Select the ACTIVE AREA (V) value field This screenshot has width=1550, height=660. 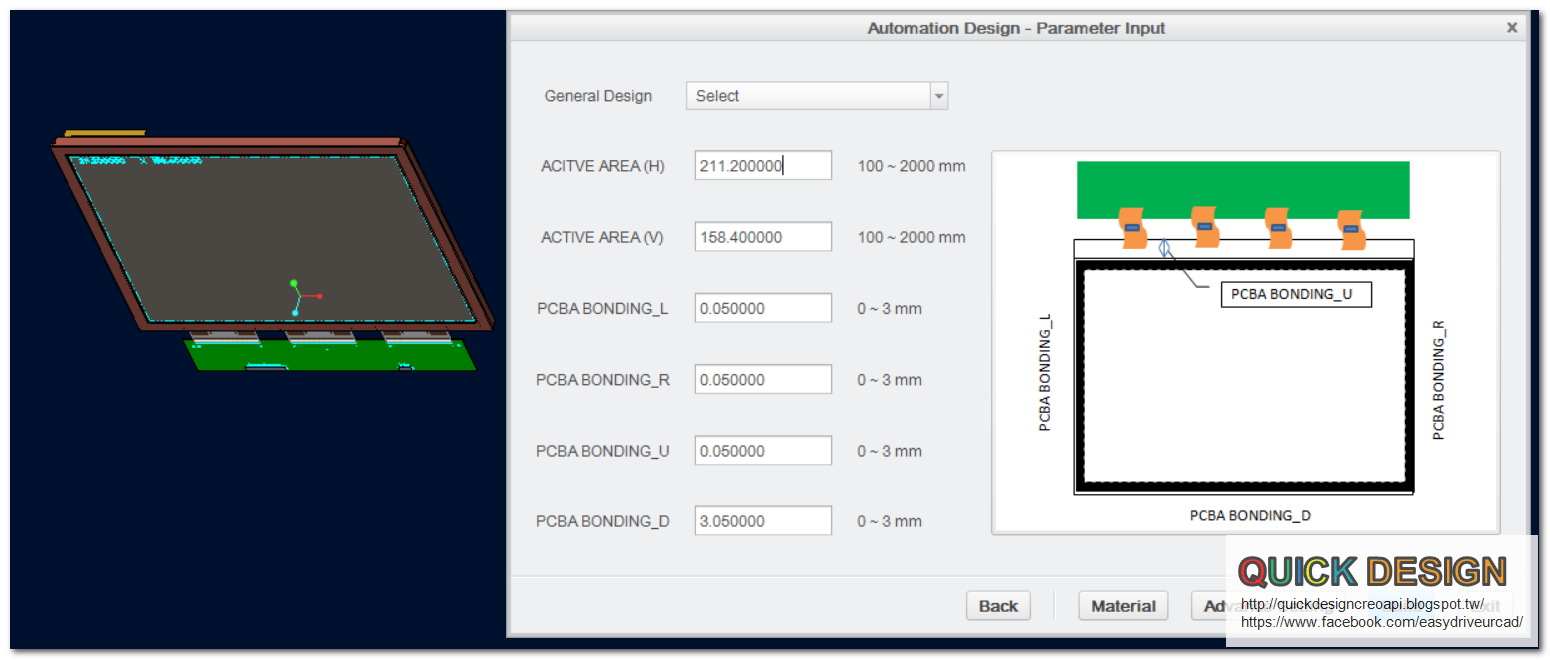point(763,236)
